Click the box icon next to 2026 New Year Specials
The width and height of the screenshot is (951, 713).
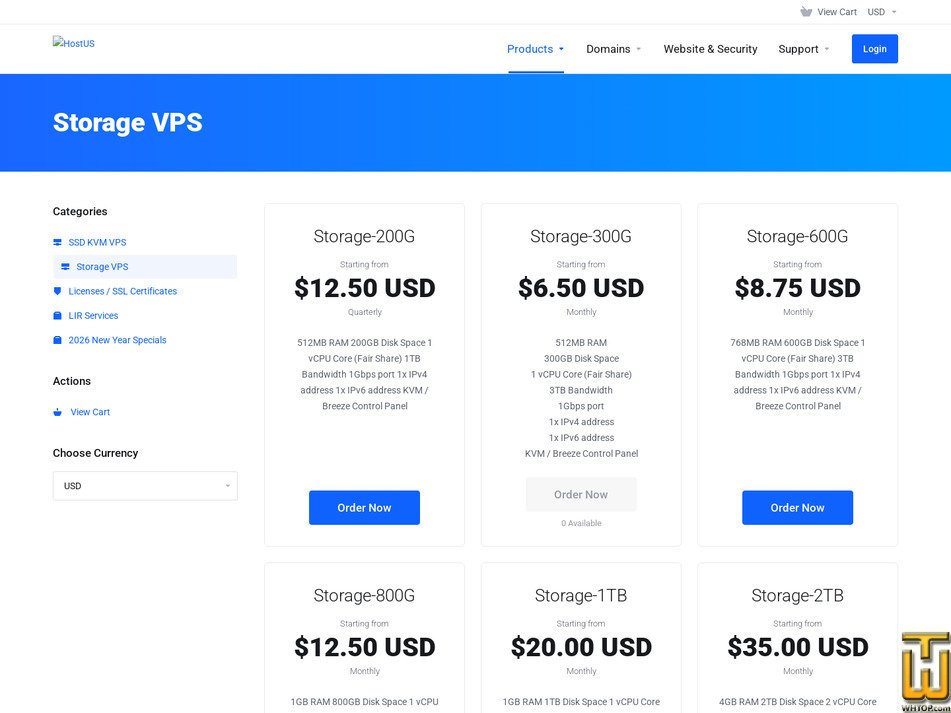(x=58, y=340)
